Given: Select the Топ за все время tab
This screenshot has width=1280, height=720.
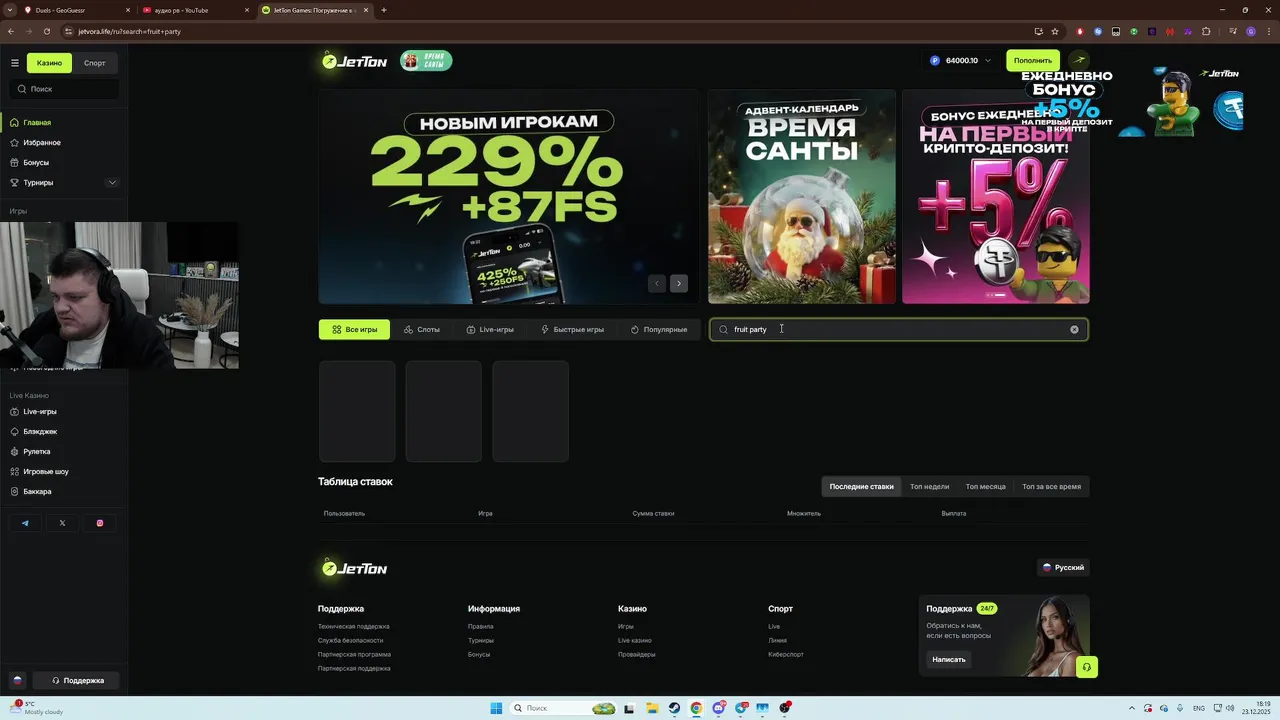Looking at the screenshot, I should coord(1051,487).
